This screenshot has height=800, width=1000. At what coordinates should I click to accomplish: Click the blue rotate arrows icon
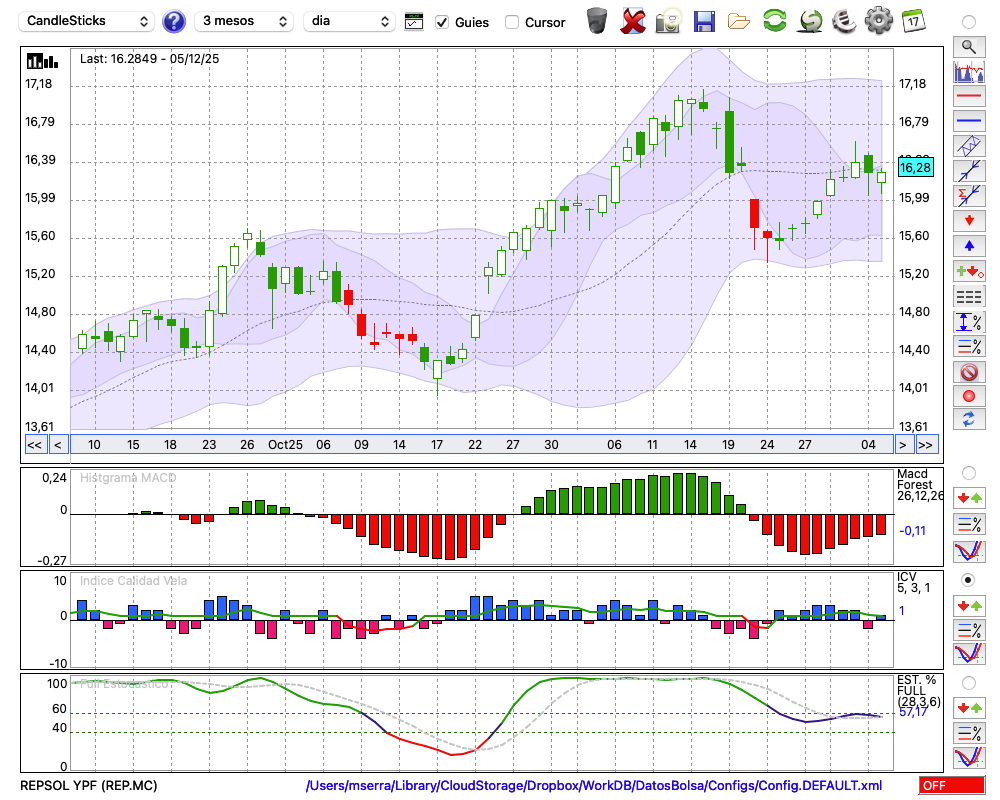pos(969,419)
